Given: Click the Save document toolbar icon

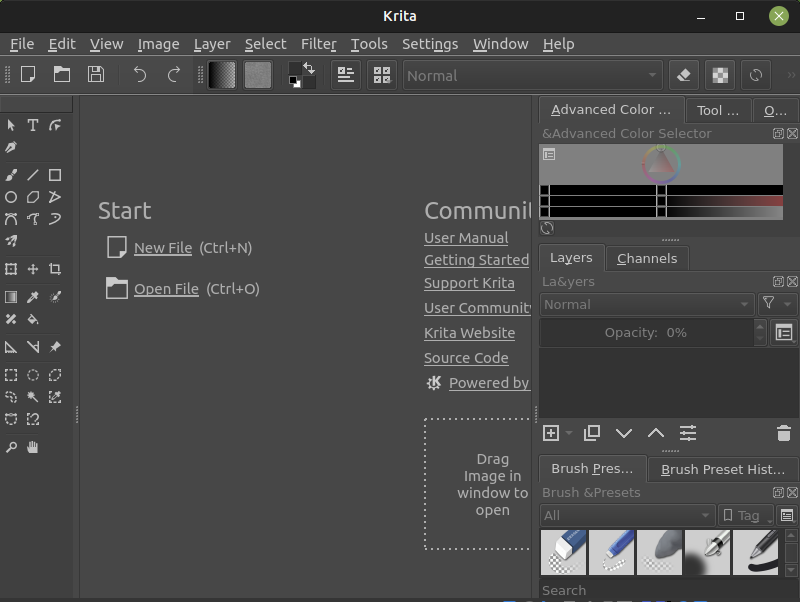Looking at the screenshot, I should [95, 75].
